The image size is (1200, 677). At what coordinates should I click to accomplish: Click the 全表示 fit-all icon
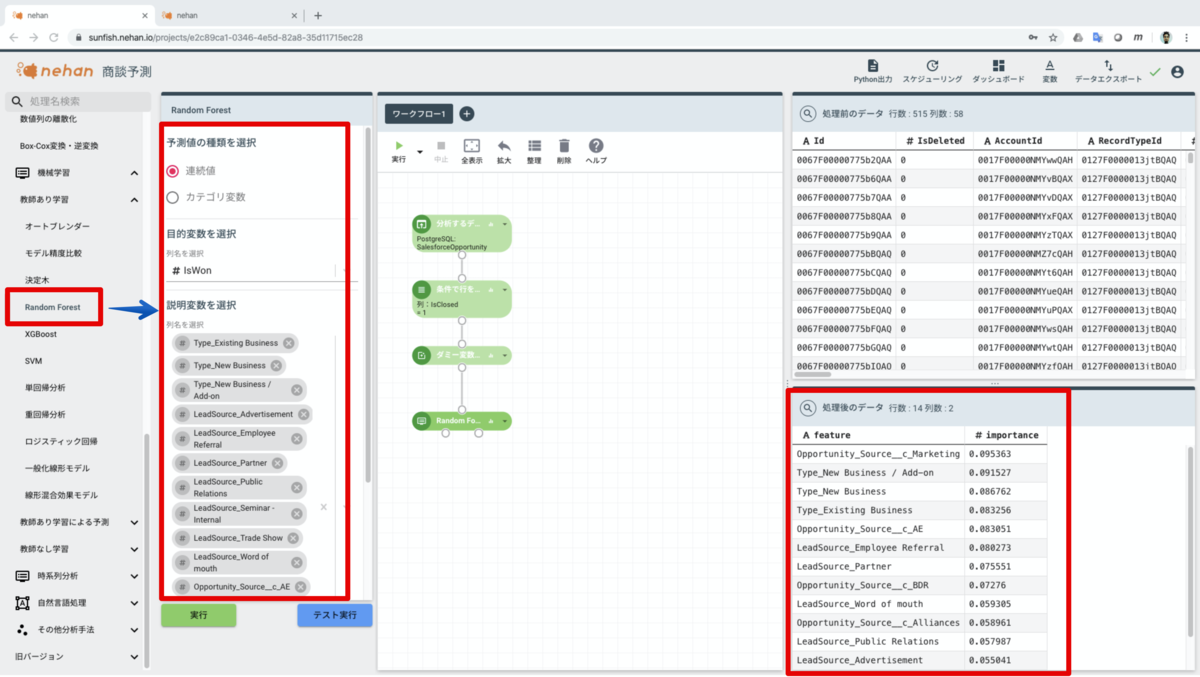point(472,146)
